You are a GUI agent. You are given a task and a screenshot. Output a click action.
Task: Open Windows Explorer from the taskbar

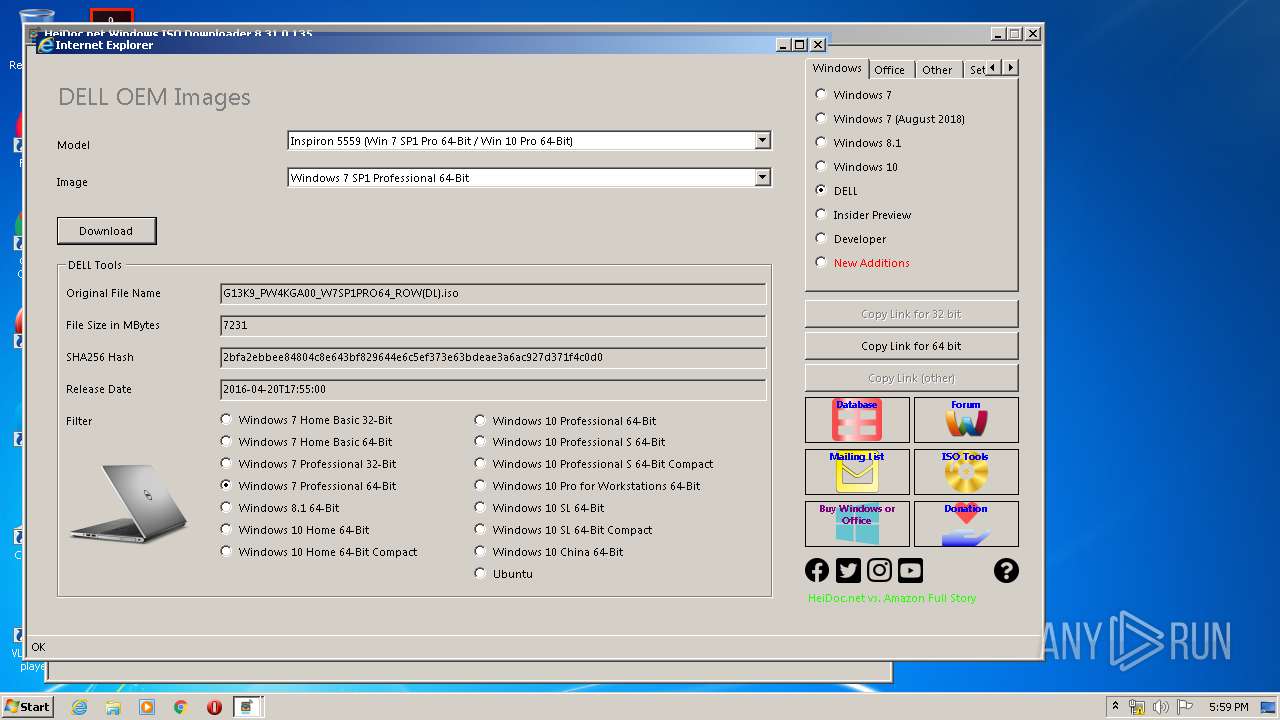pyautogui.click(x=113, y=707)
